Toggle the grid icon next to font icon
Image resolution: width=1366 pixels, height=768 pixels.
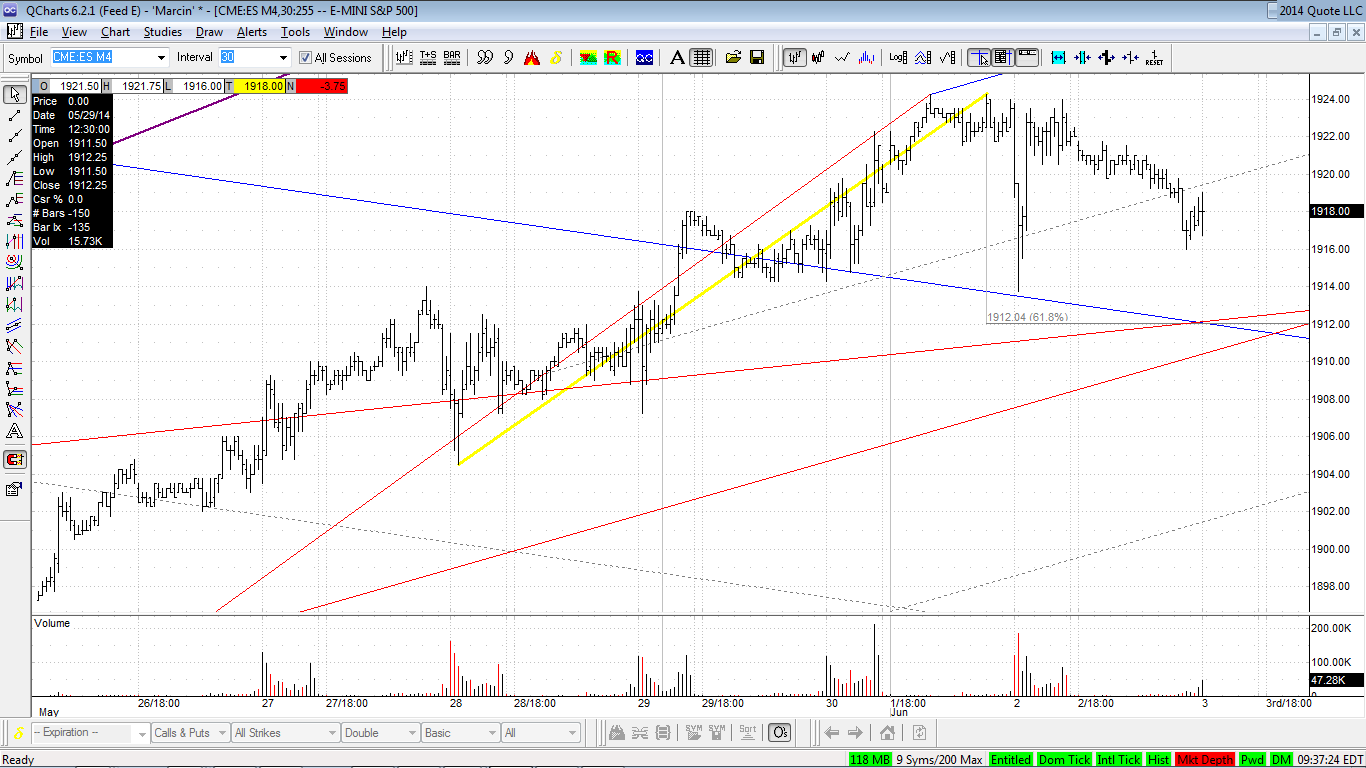click(x=701, y=57)
